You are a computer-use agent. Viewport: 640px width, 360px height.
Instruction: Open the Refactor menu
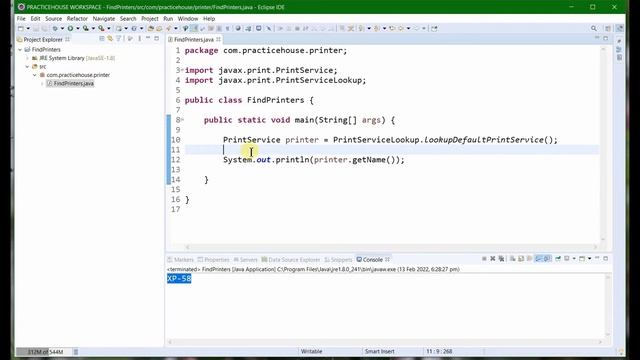(77, 18)
